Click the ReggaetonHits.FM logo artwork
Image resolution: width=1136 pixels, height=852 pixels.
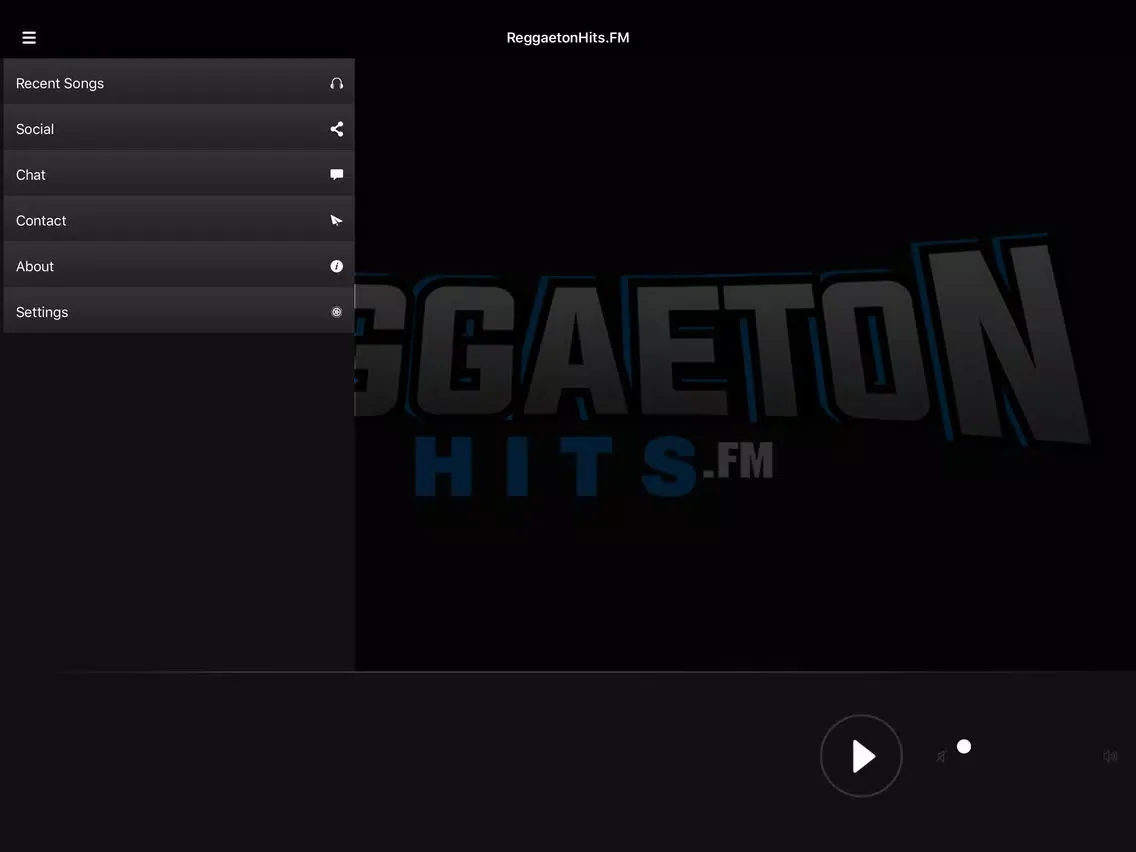(723, 366)
